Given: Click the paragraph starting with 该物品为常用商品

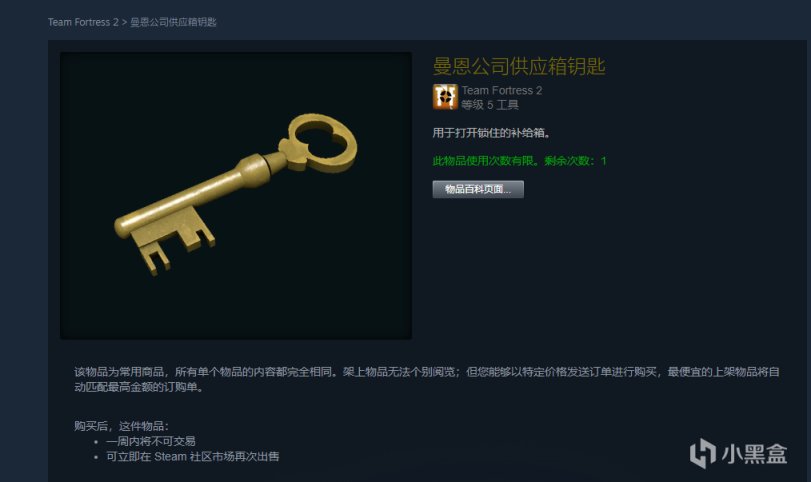Looking at the screenshot, I should coord(427,379).
